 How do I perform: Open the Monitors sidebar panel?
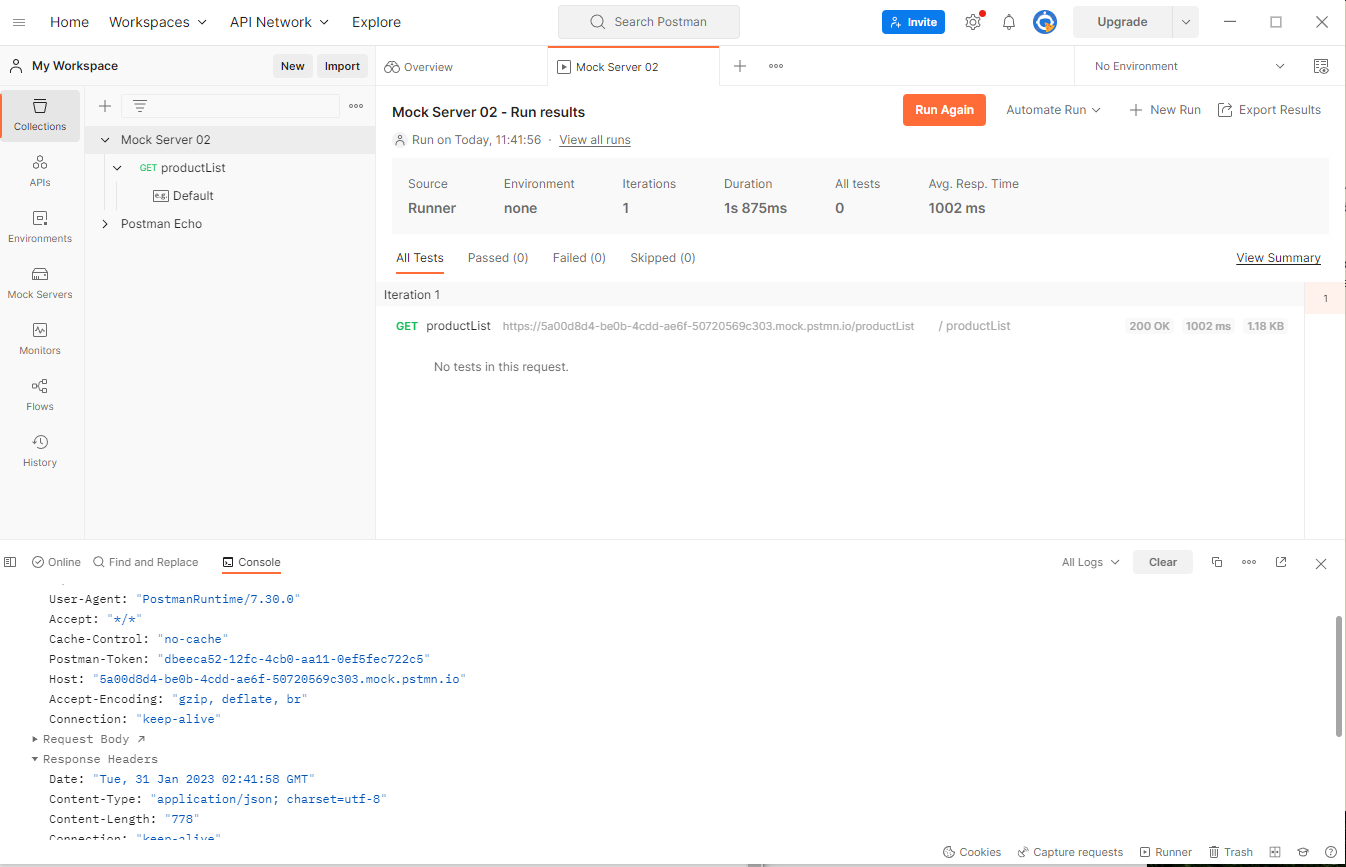[x=40, y=340]
